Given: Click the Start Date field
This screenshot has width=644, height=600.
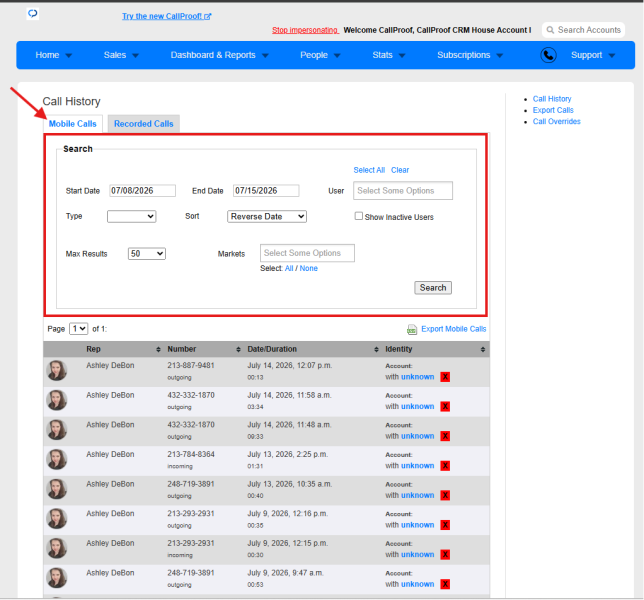Looking at the screenshot, I should tap(143, 191).
